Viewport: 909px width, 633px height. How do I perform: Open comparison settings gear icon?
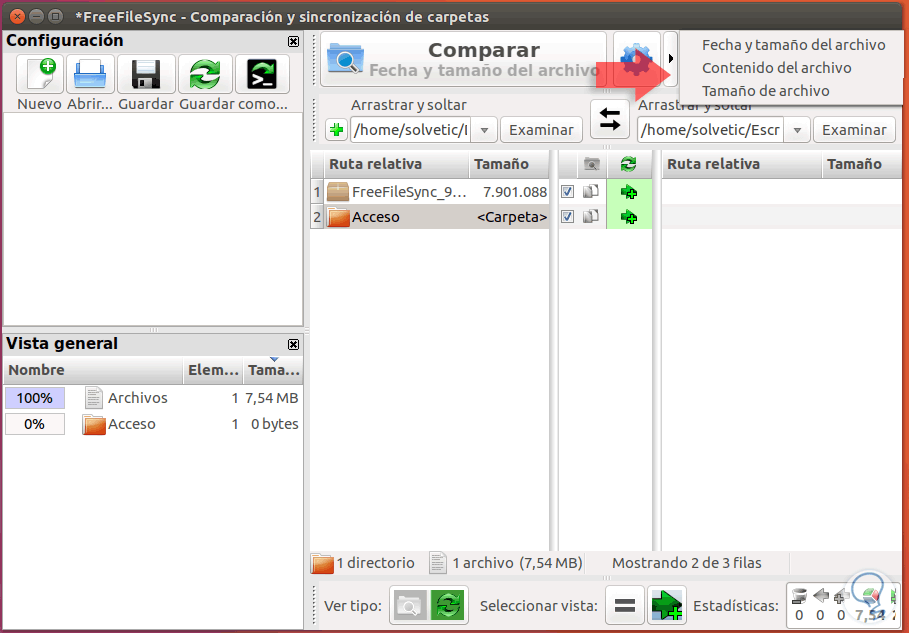click(636, 59)
